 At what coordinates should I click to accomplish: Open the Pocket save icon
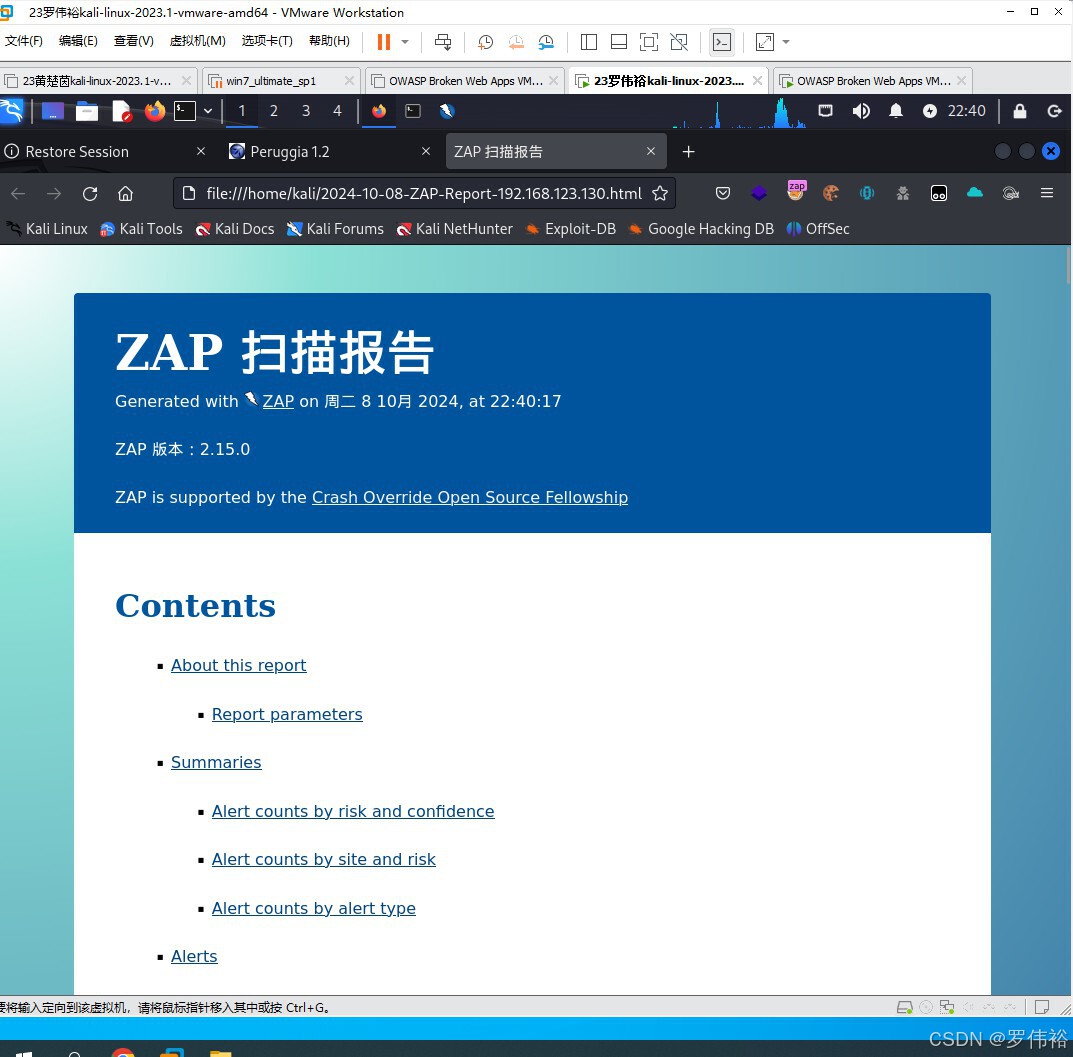(723, 194)
